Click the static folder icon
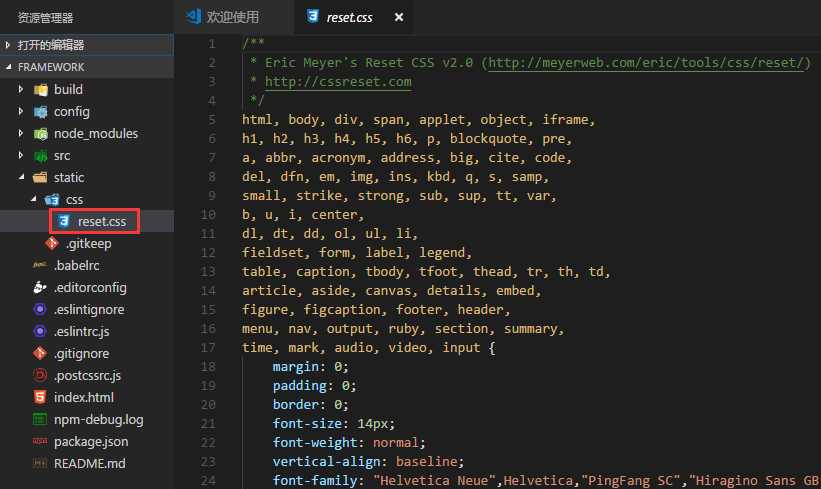The height and width of the screenshot is (489, 821). (40, 178)
